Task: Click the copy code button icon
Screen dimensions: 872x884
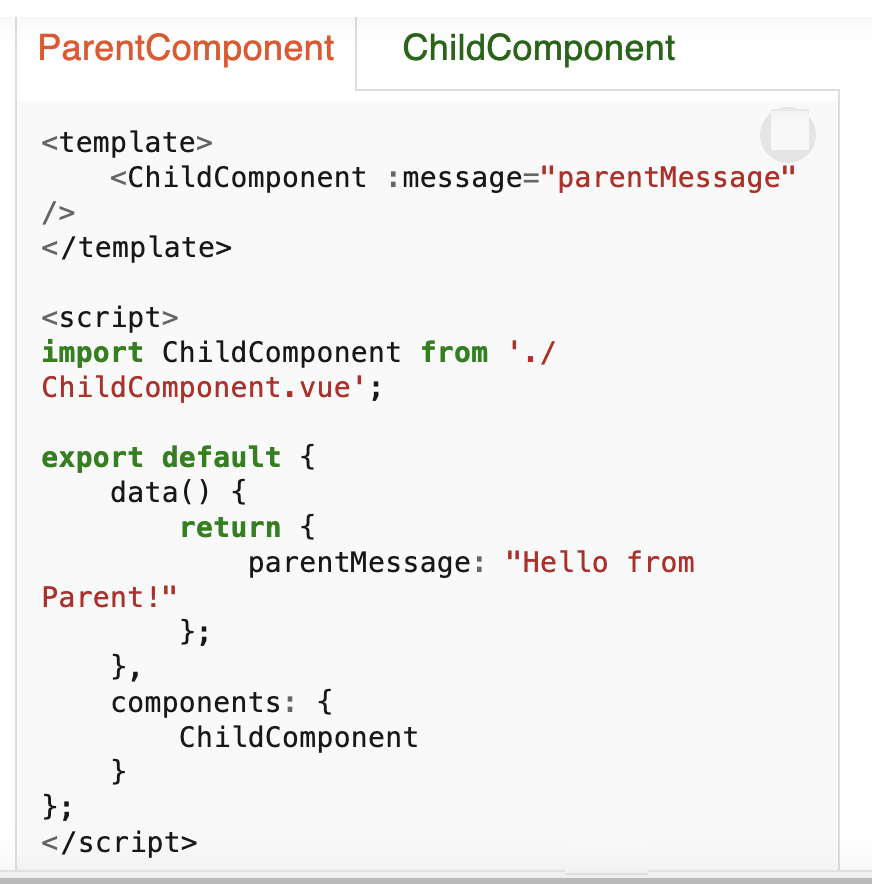Action: point(788,135)
